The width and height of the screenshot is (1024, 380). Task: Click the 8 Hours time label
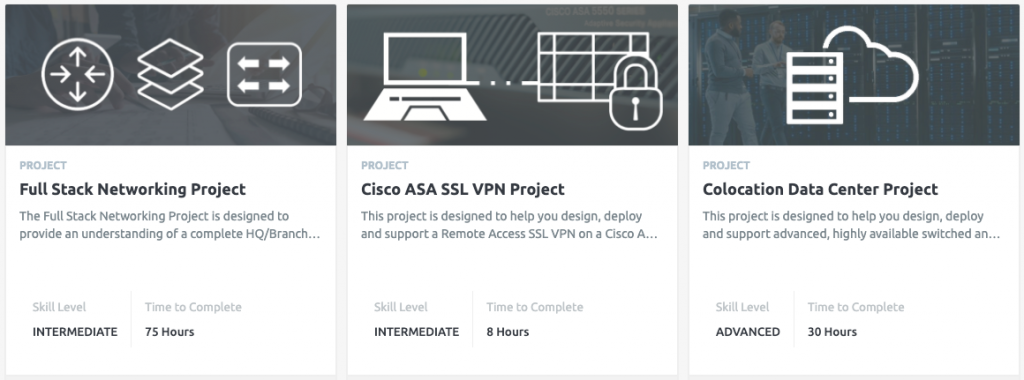pos(507,332)
